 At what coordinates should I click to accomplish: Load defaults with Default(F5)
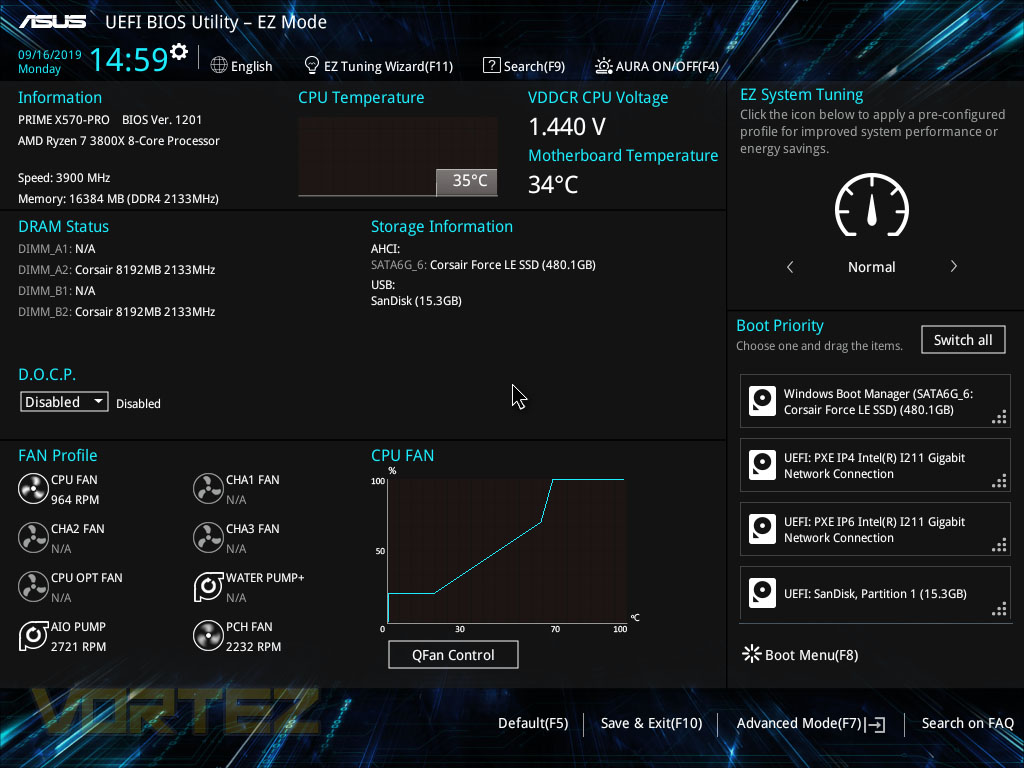(x=533, y=723)
